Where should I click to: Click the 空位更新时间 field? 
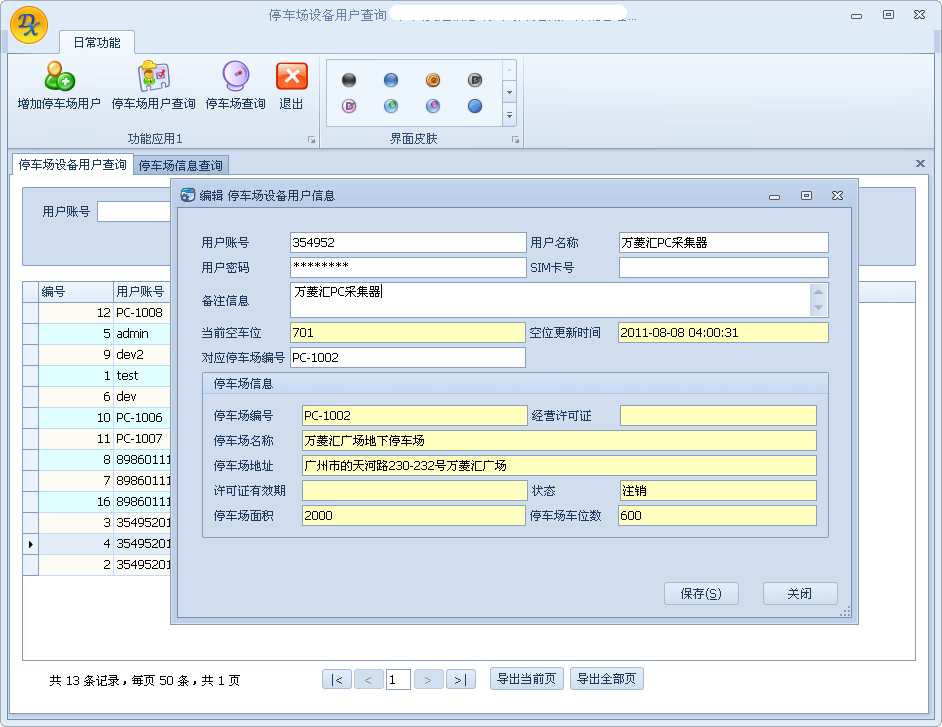[723, 333]
